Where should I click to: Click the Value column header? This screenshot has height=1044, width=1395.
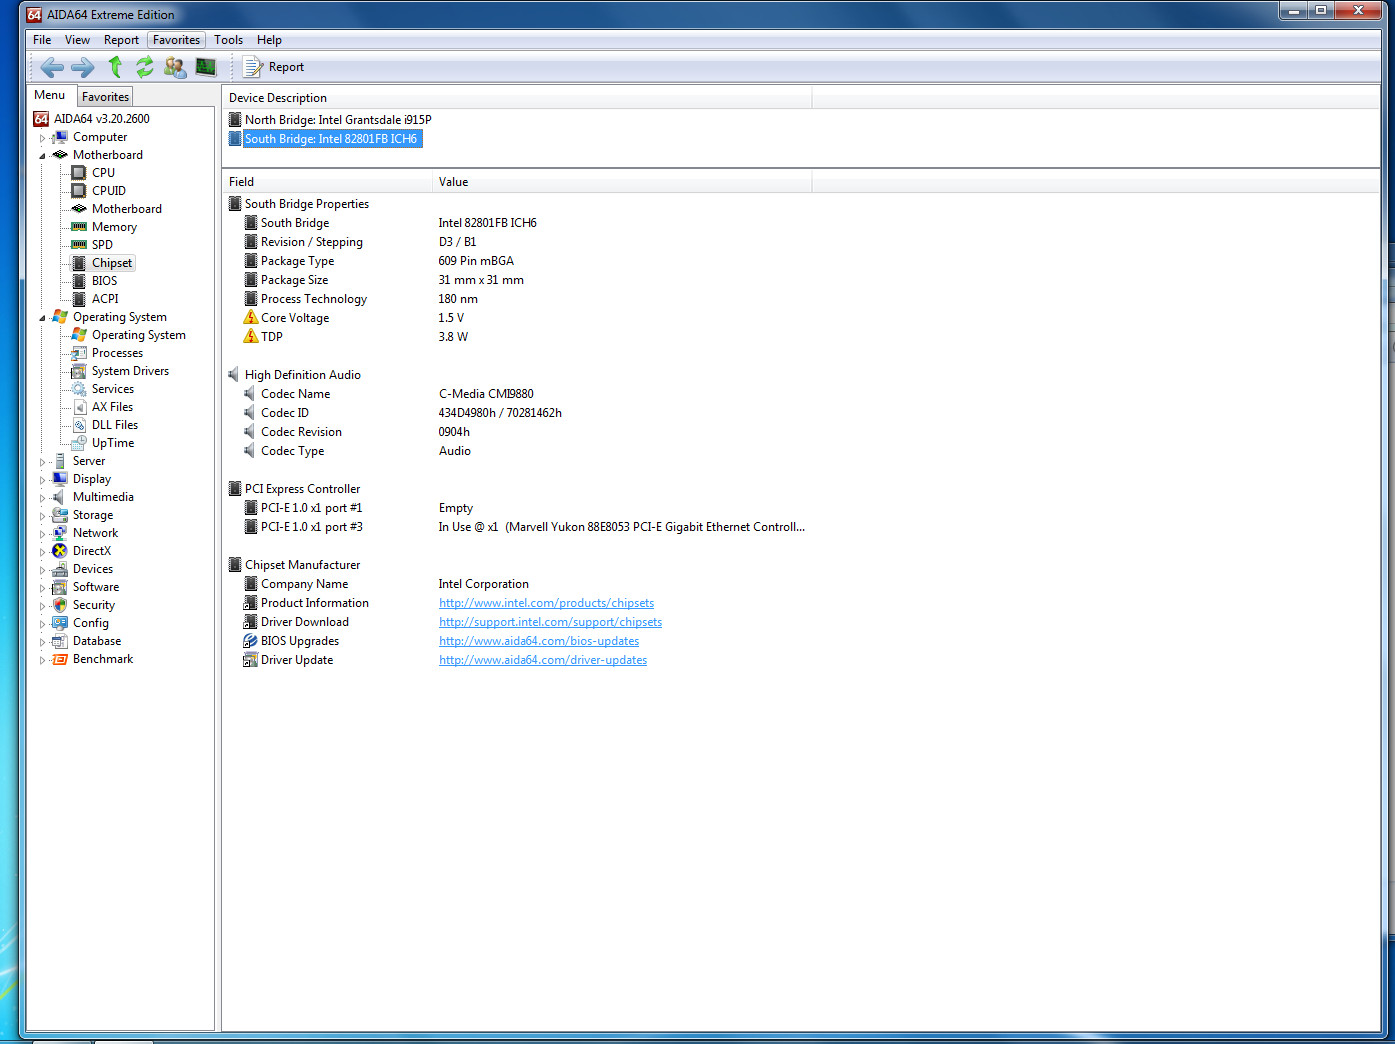pos(453,182)
